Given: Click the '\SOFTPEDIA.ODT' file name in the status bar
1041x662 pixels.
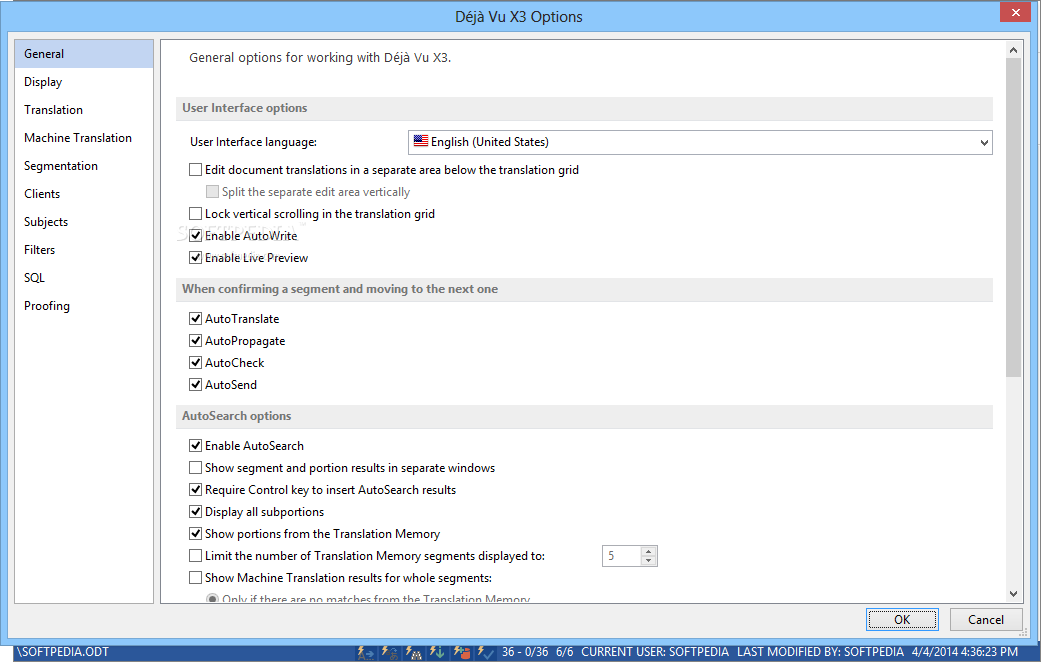Looking at the screenshot, I should coord(62,652).
